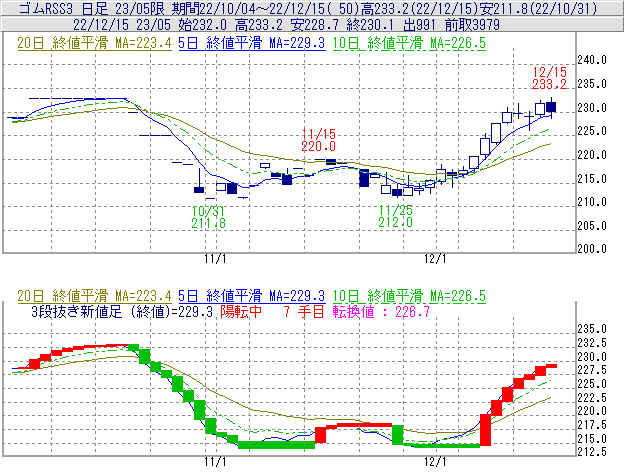Select the 10日 終値平滑 MA=226.5 label in lower chart
The image size is (624, 475).
click(409, 296)
